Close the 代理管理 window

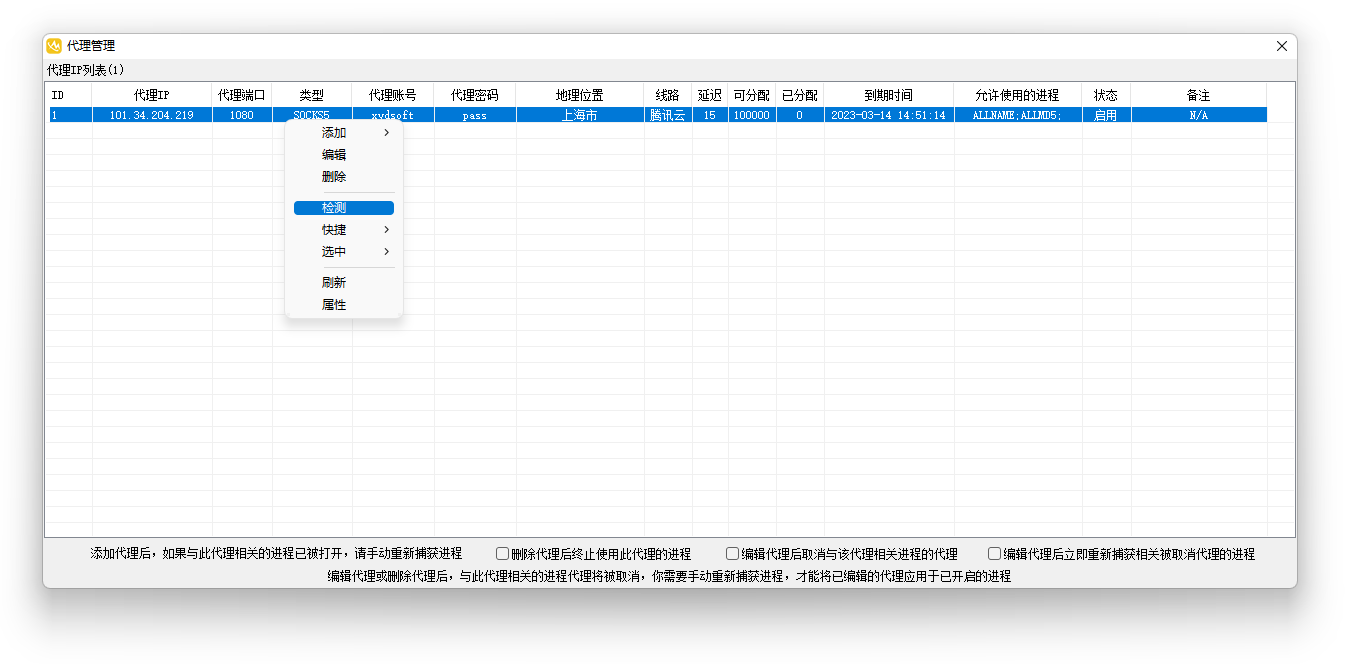[x=1281, y=46]
